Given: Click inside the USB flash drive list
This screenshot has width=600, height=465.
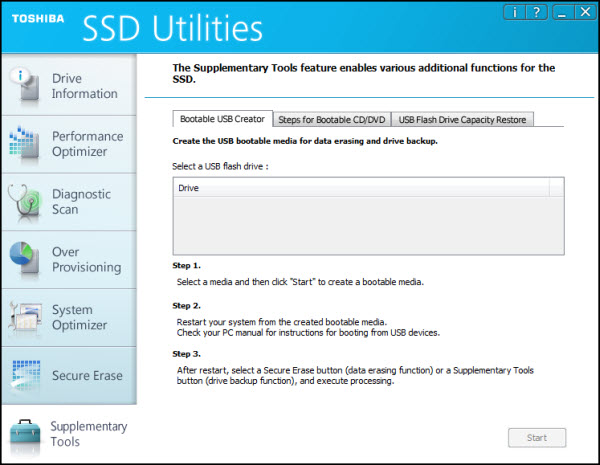Looking at the screenshot, I should 368,225.
